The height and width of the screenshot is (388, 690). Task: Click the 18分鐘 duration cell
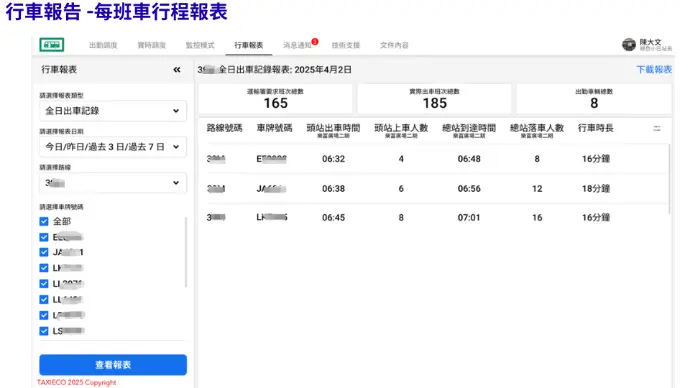(595, 189)
